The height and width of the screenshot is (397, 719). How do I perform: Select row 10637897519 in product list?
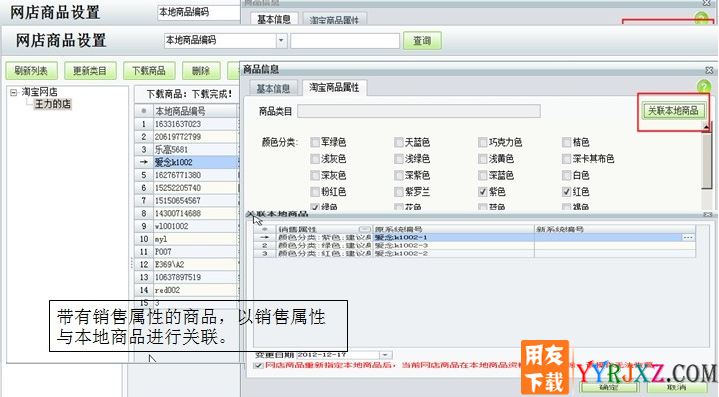click(x=186, y=277)
